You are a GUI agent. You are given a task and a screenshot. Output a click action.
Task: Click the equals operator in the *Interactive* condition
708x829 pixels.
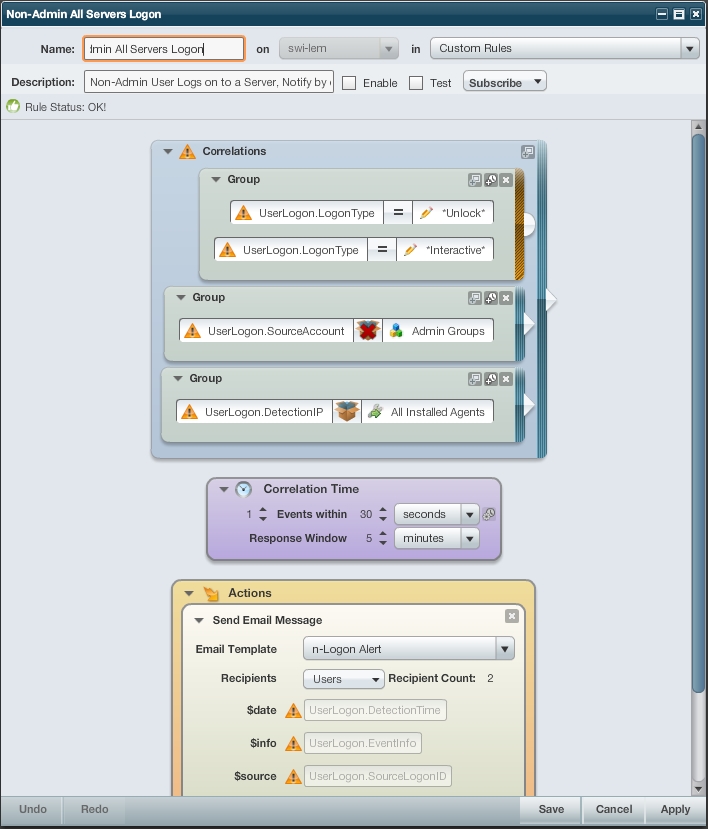click(382, 250)
